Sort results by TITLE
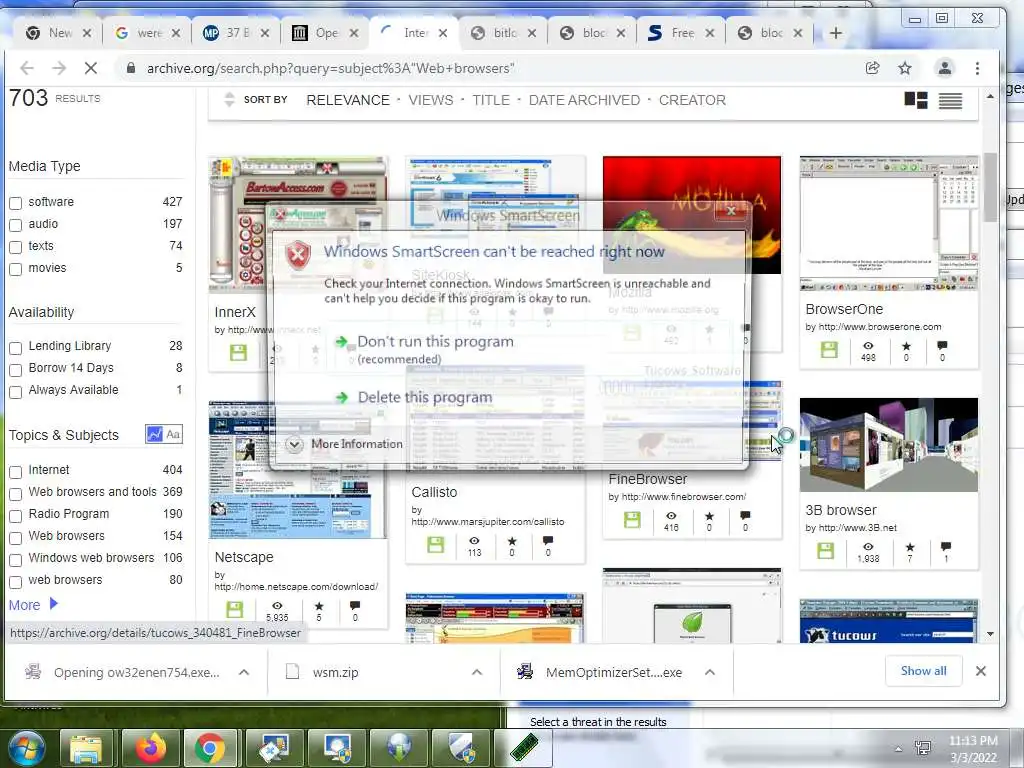Viewport: 1024px width, 768px height. pyautogui.click(x=490, y=100)
